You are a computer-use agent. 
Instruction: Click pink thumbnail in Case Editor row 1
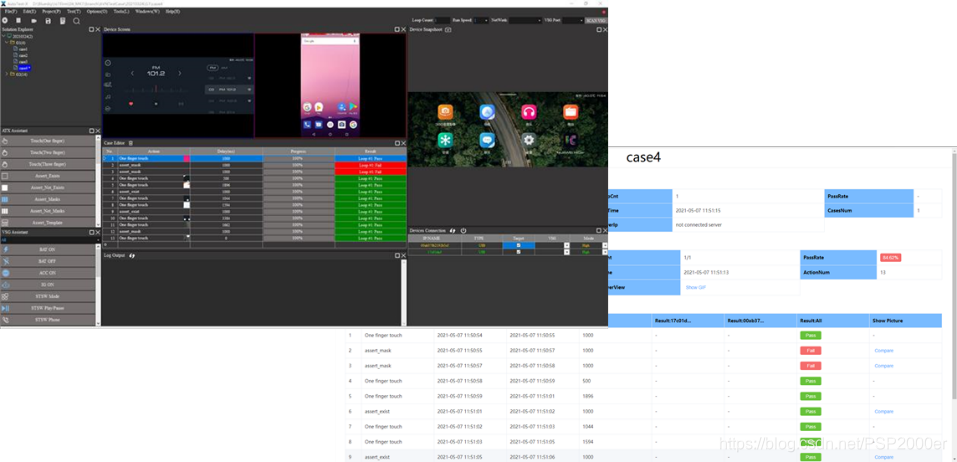point(186,158)
